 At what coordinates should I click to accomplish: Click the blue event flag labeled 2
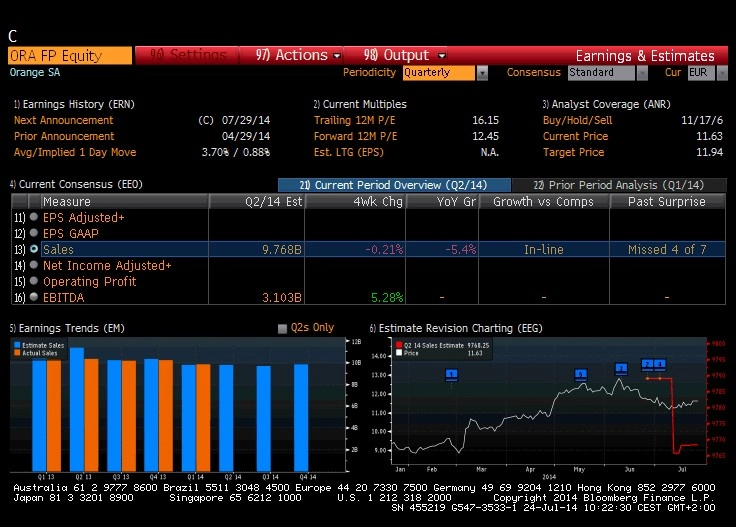coord(647,365)
